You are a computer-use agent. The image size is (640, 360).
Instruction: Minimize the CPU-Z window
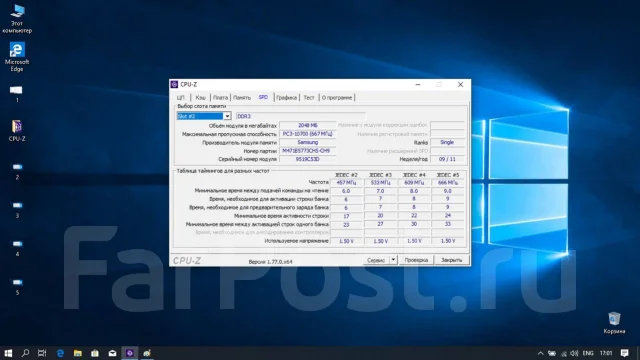click(x=418, y=84)
